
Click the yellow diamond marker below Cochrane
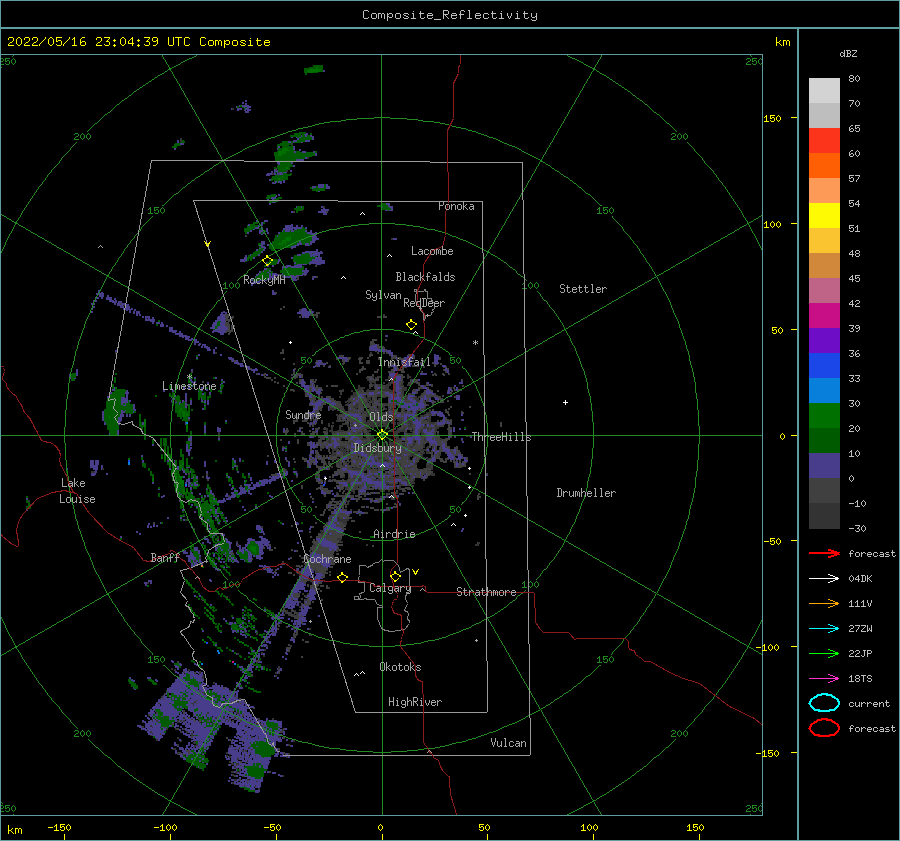click(x=343, y=578)
